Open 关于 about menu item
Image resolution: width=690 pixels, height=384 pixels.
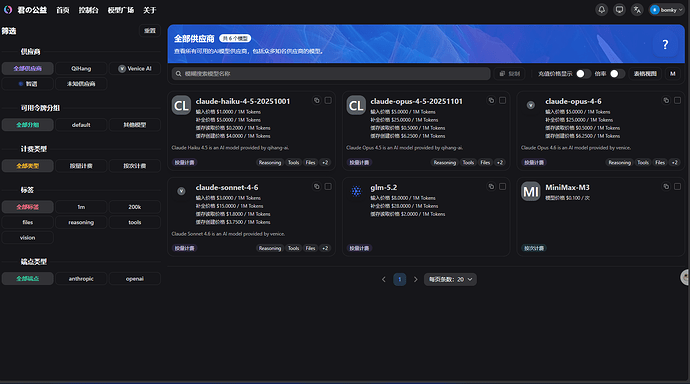tap(149, 10)
